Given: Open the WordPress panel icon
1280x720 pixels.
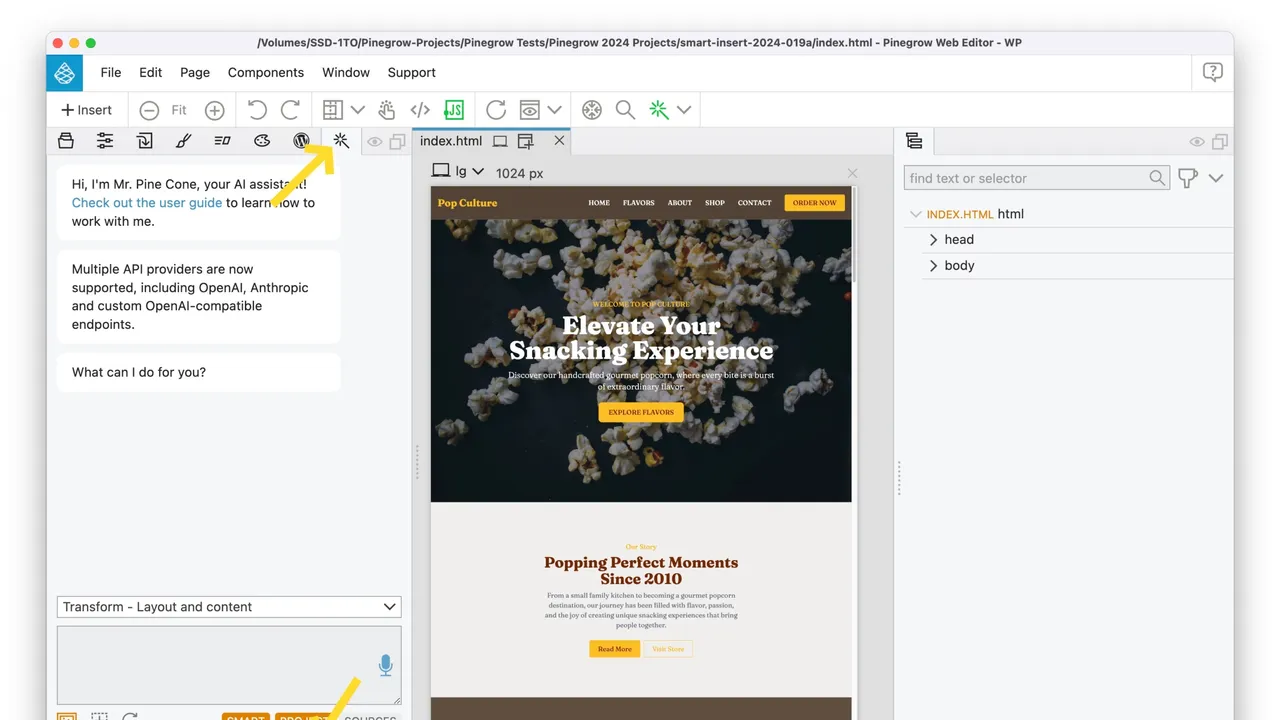Looking at the screenshot, I should point(301,141).
